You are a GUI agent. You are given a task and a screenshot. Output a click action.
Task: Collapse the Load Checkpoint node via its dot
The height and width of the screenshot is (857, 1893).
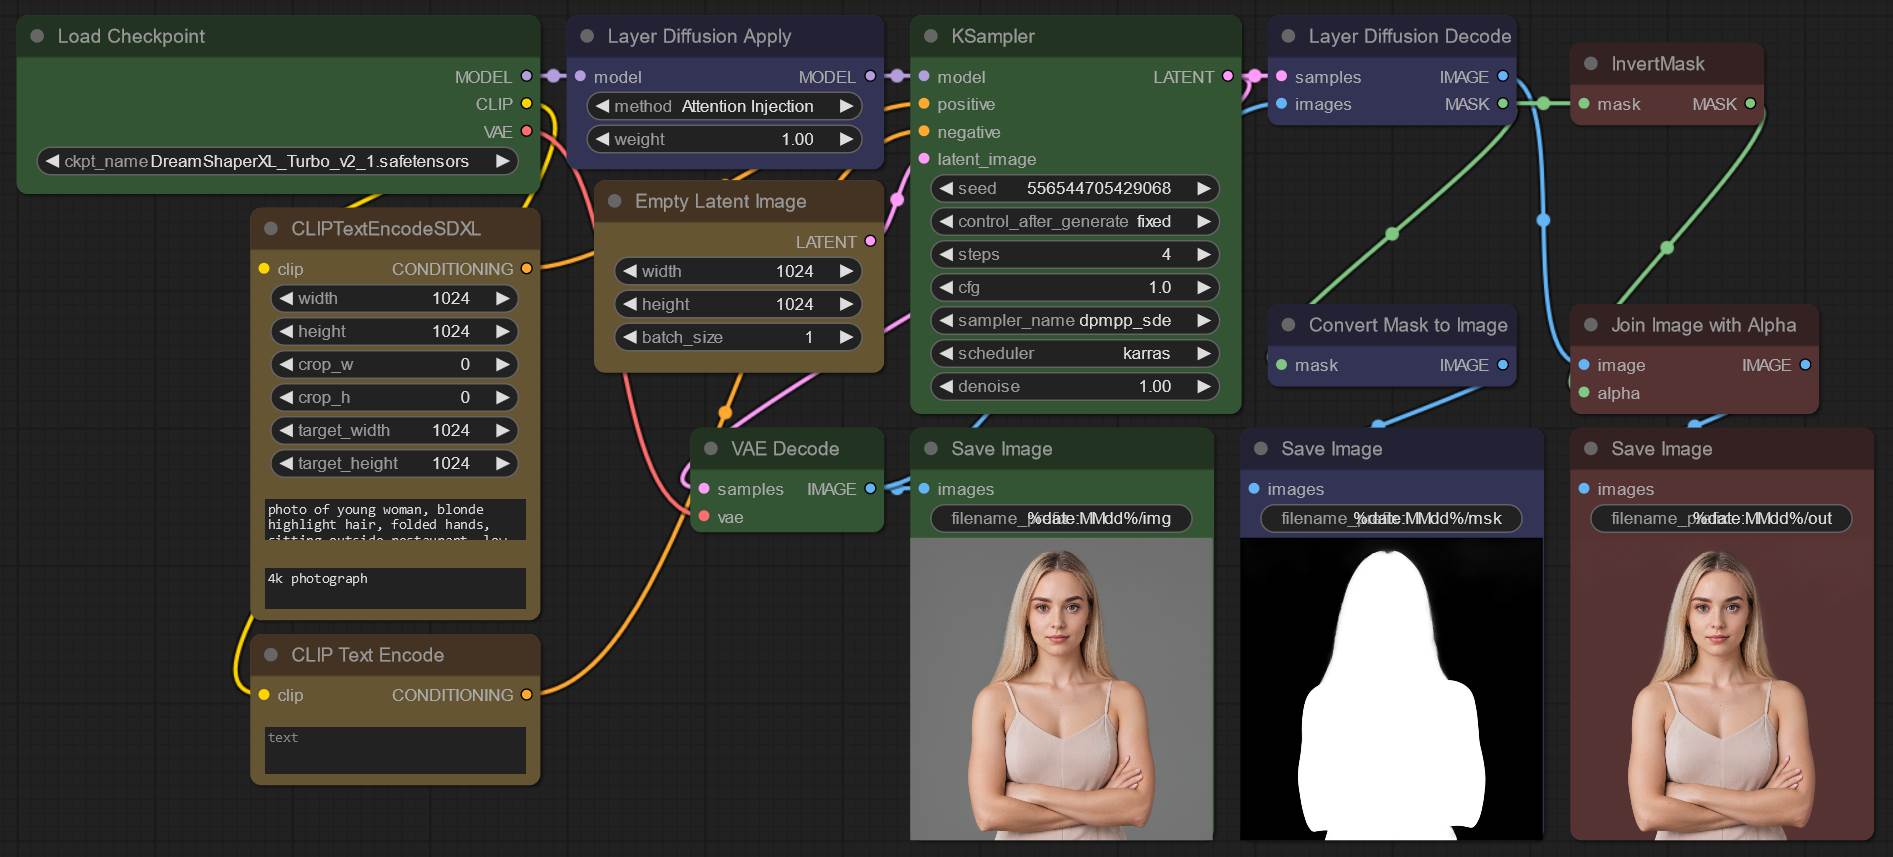click(x=37, y=36)
